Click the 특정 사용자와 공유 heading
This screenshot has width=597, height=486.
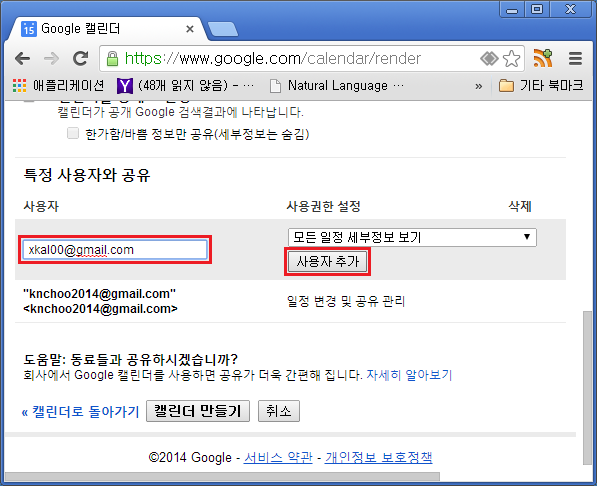point(87,175)
